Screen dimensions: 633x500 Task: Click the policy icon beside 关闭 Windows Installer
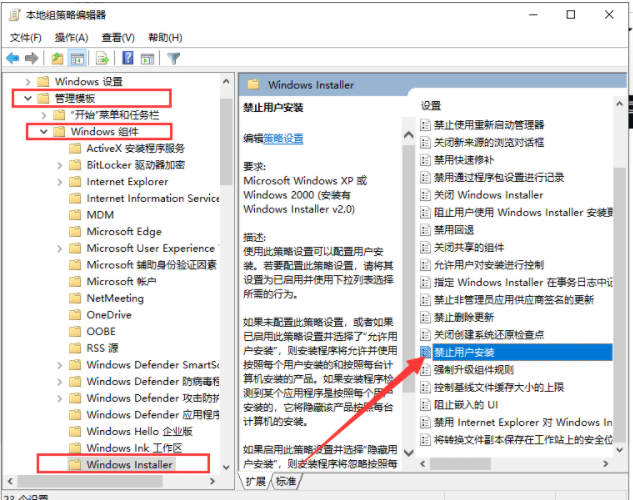425,195
